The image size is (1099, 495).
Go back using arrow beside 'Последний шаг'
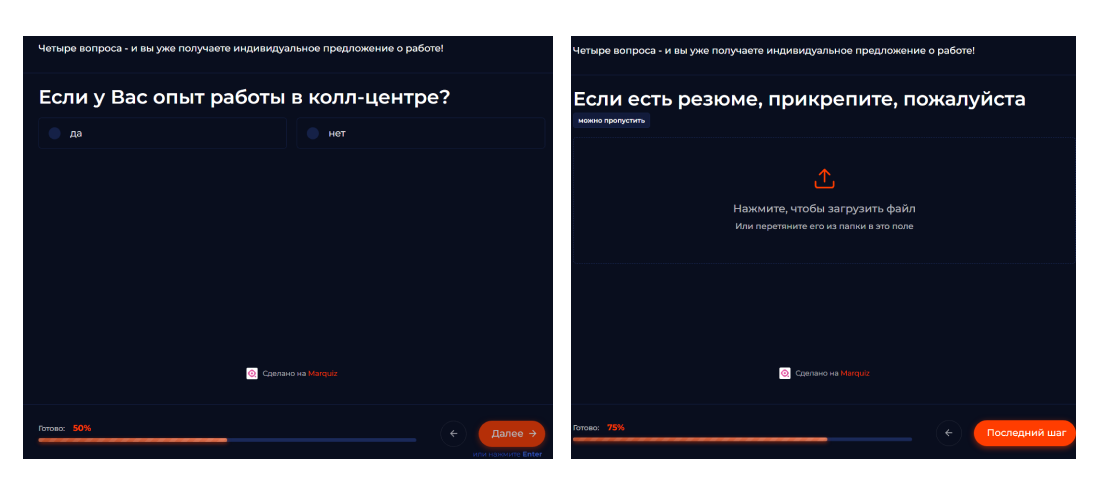[x=949, y=433]
